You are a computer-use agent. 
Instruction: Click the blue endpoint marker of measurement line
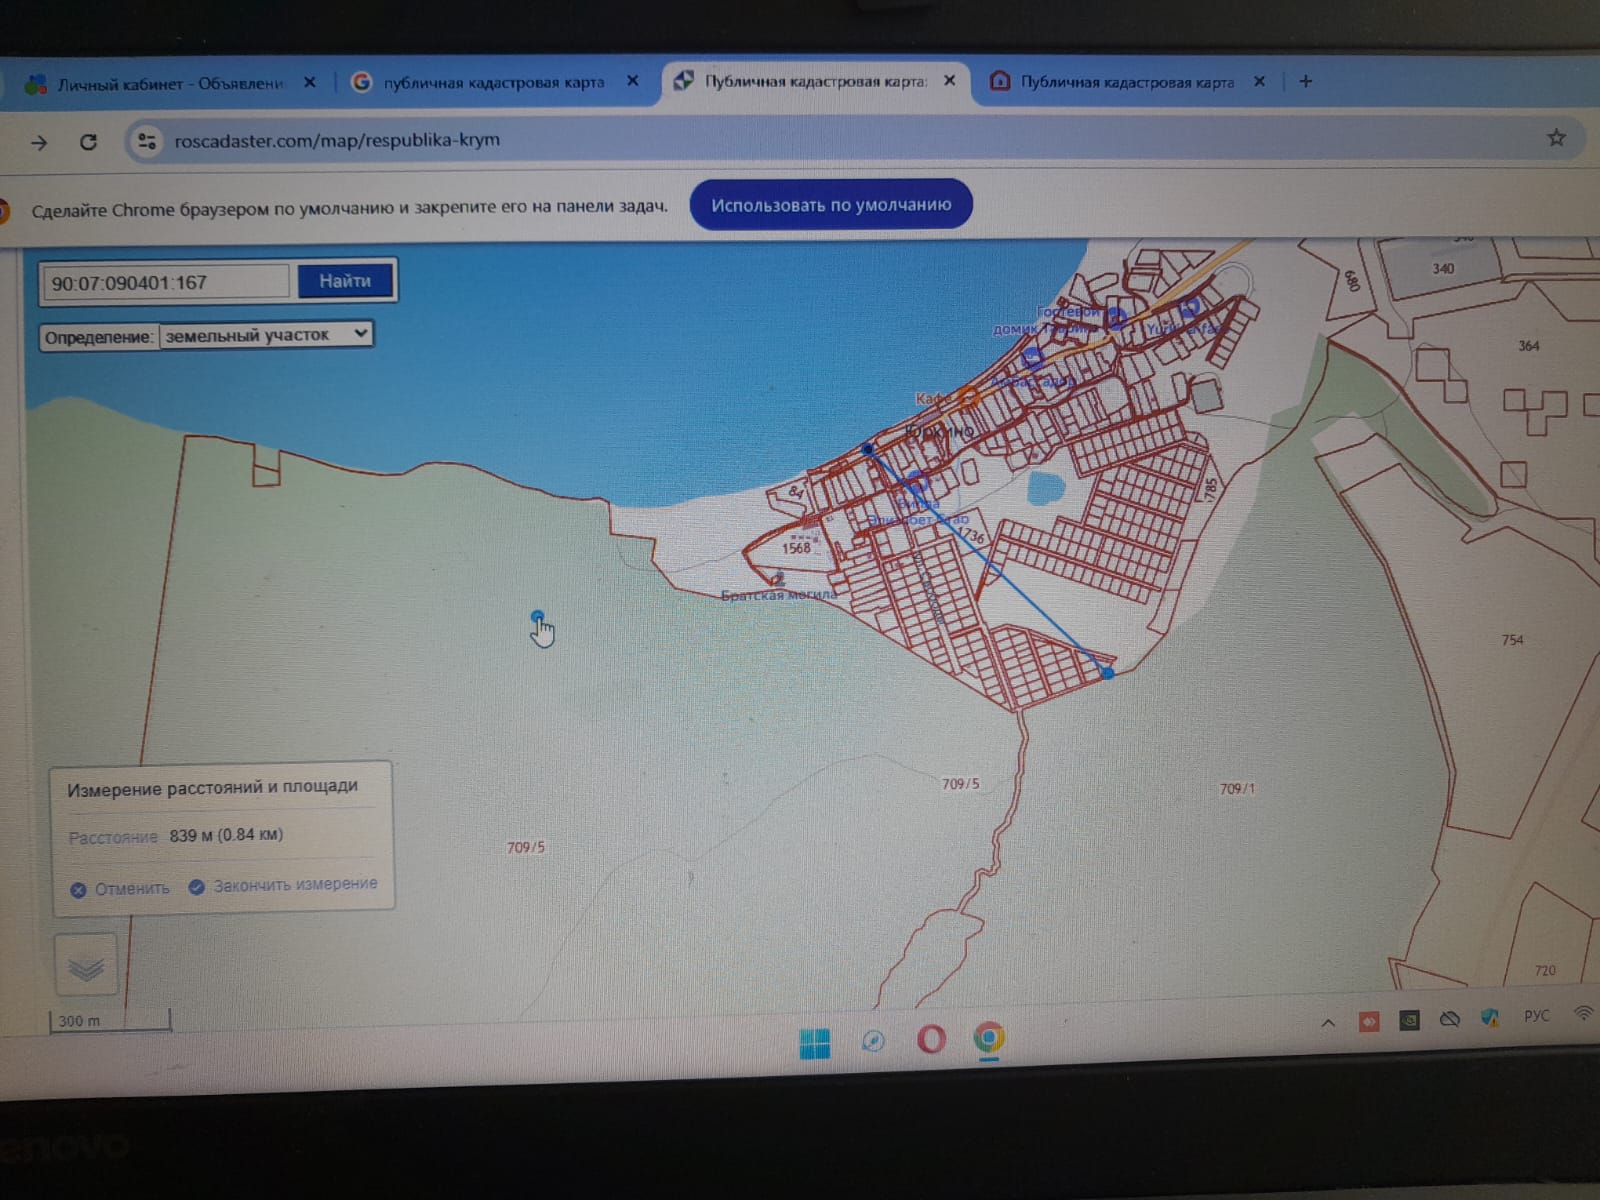1107,673
